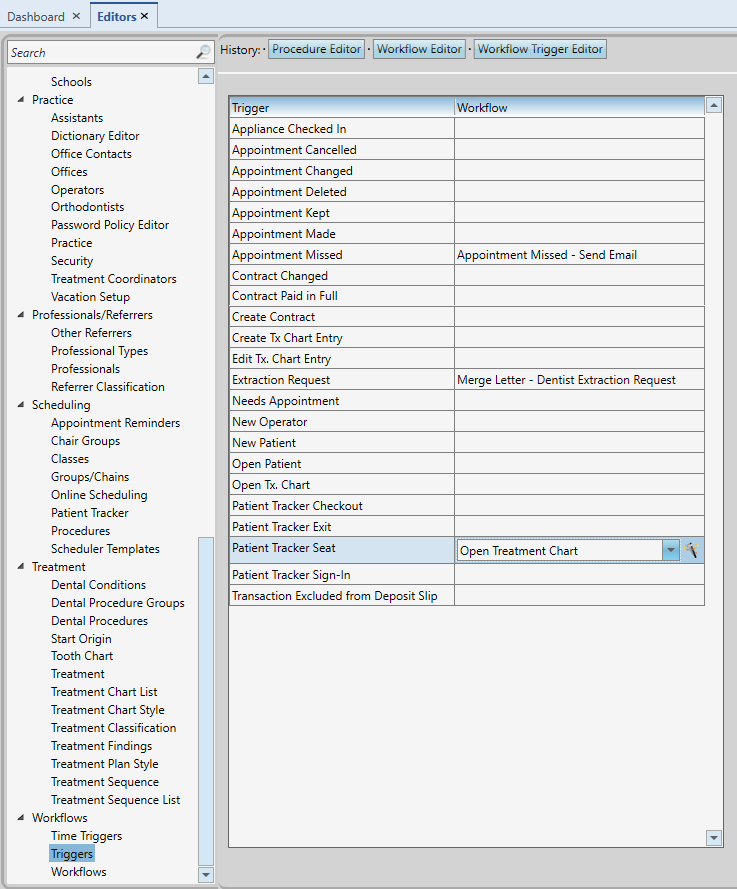This screenshot has width=737, height=889.
Task: Select Schools in the editor tree
Action: pyautogui.click(x=71, y=82)
